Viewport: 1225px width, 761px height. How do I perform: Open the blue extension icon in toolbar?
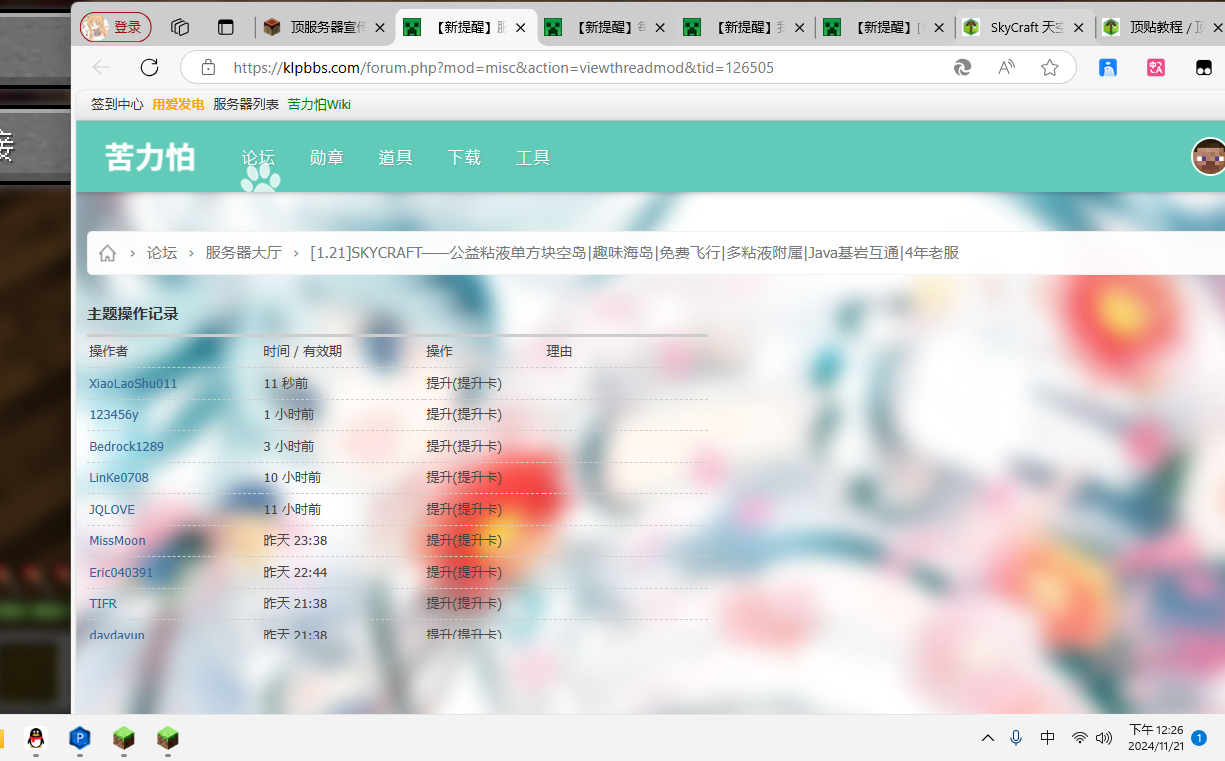click(1108, 68)
